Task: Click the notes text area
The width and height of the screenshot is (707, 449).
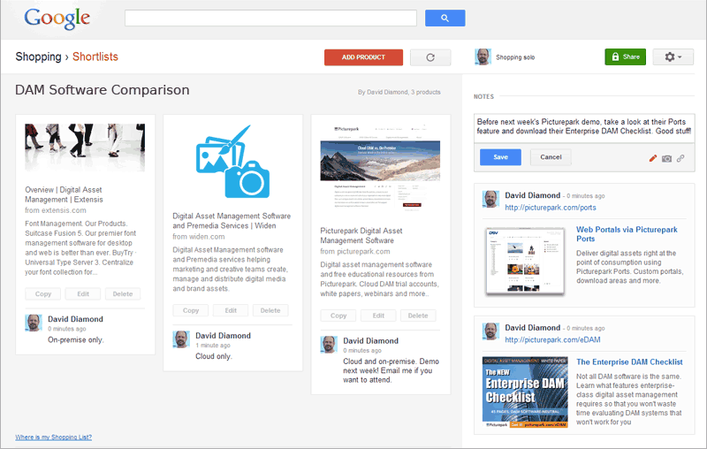Action: tap(584, 127)
